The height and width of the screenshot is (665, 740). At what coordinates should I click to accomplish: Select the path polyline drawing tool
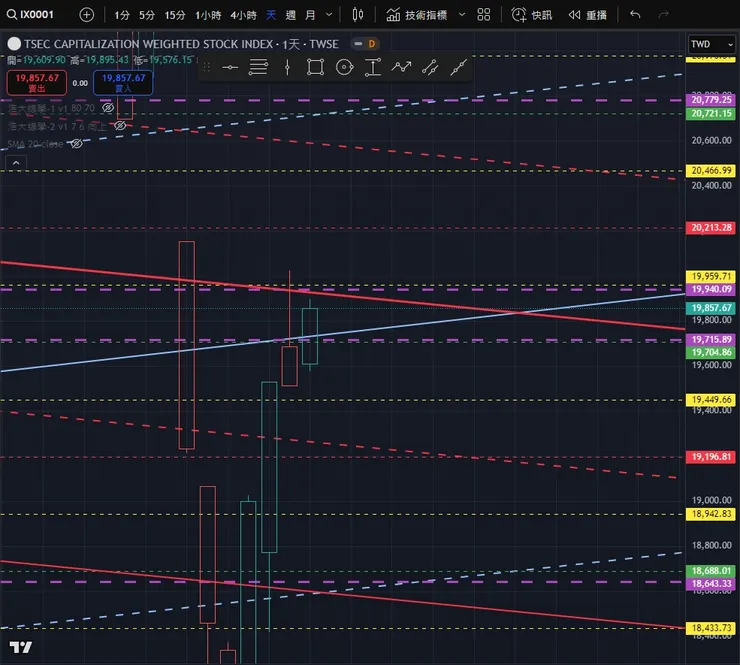(401, 67)
